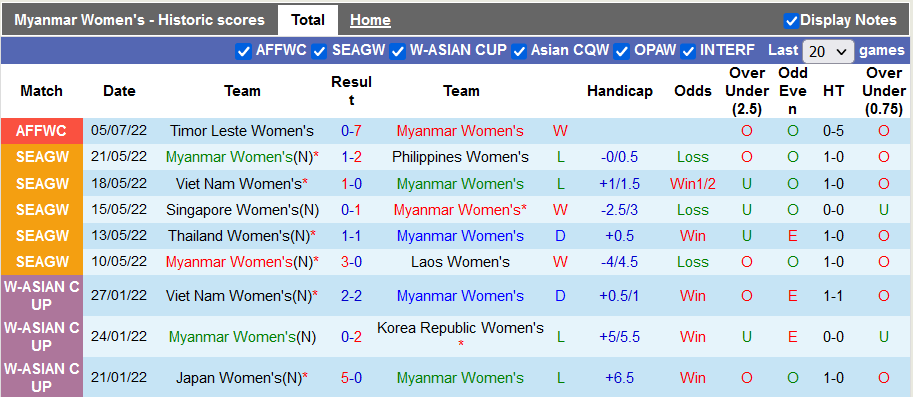Click the Odds column header

[693, 91]
